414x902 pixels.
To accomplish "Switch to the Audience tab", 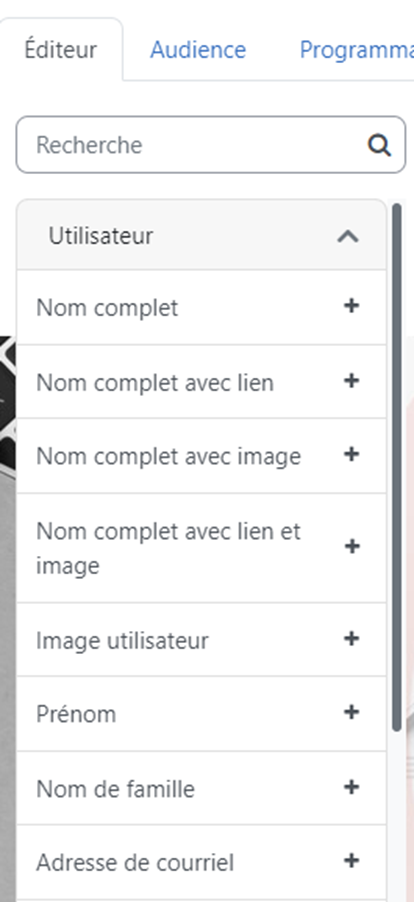I will point(198,50).
